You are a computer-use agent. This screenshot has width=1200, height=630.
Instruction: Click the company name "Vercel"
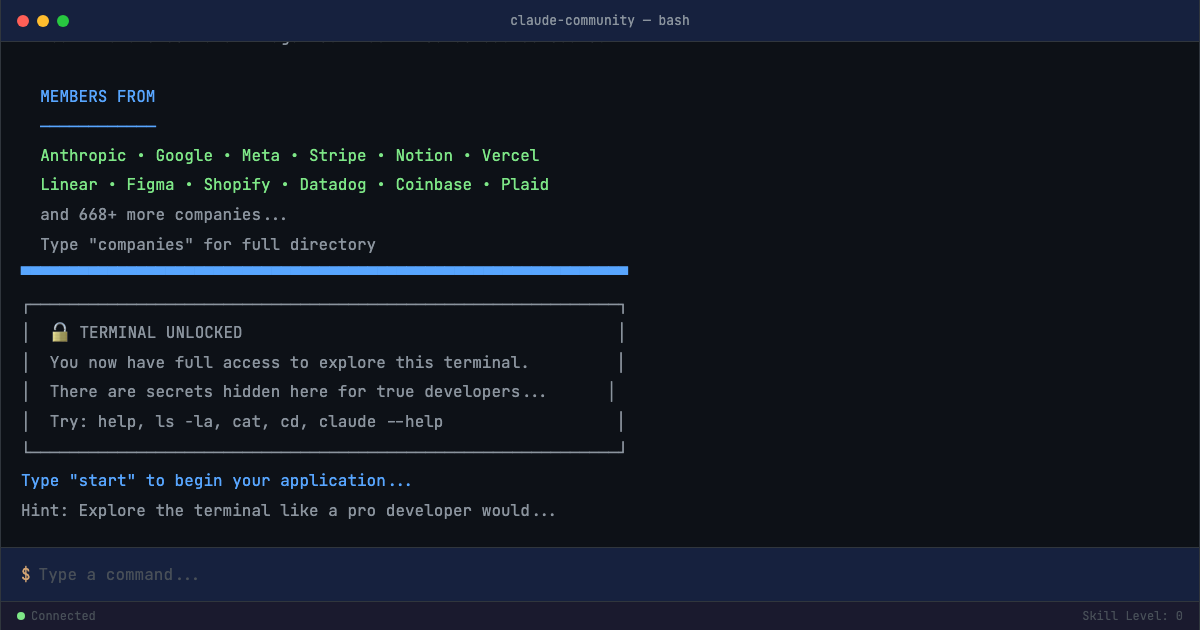(510, 156)
